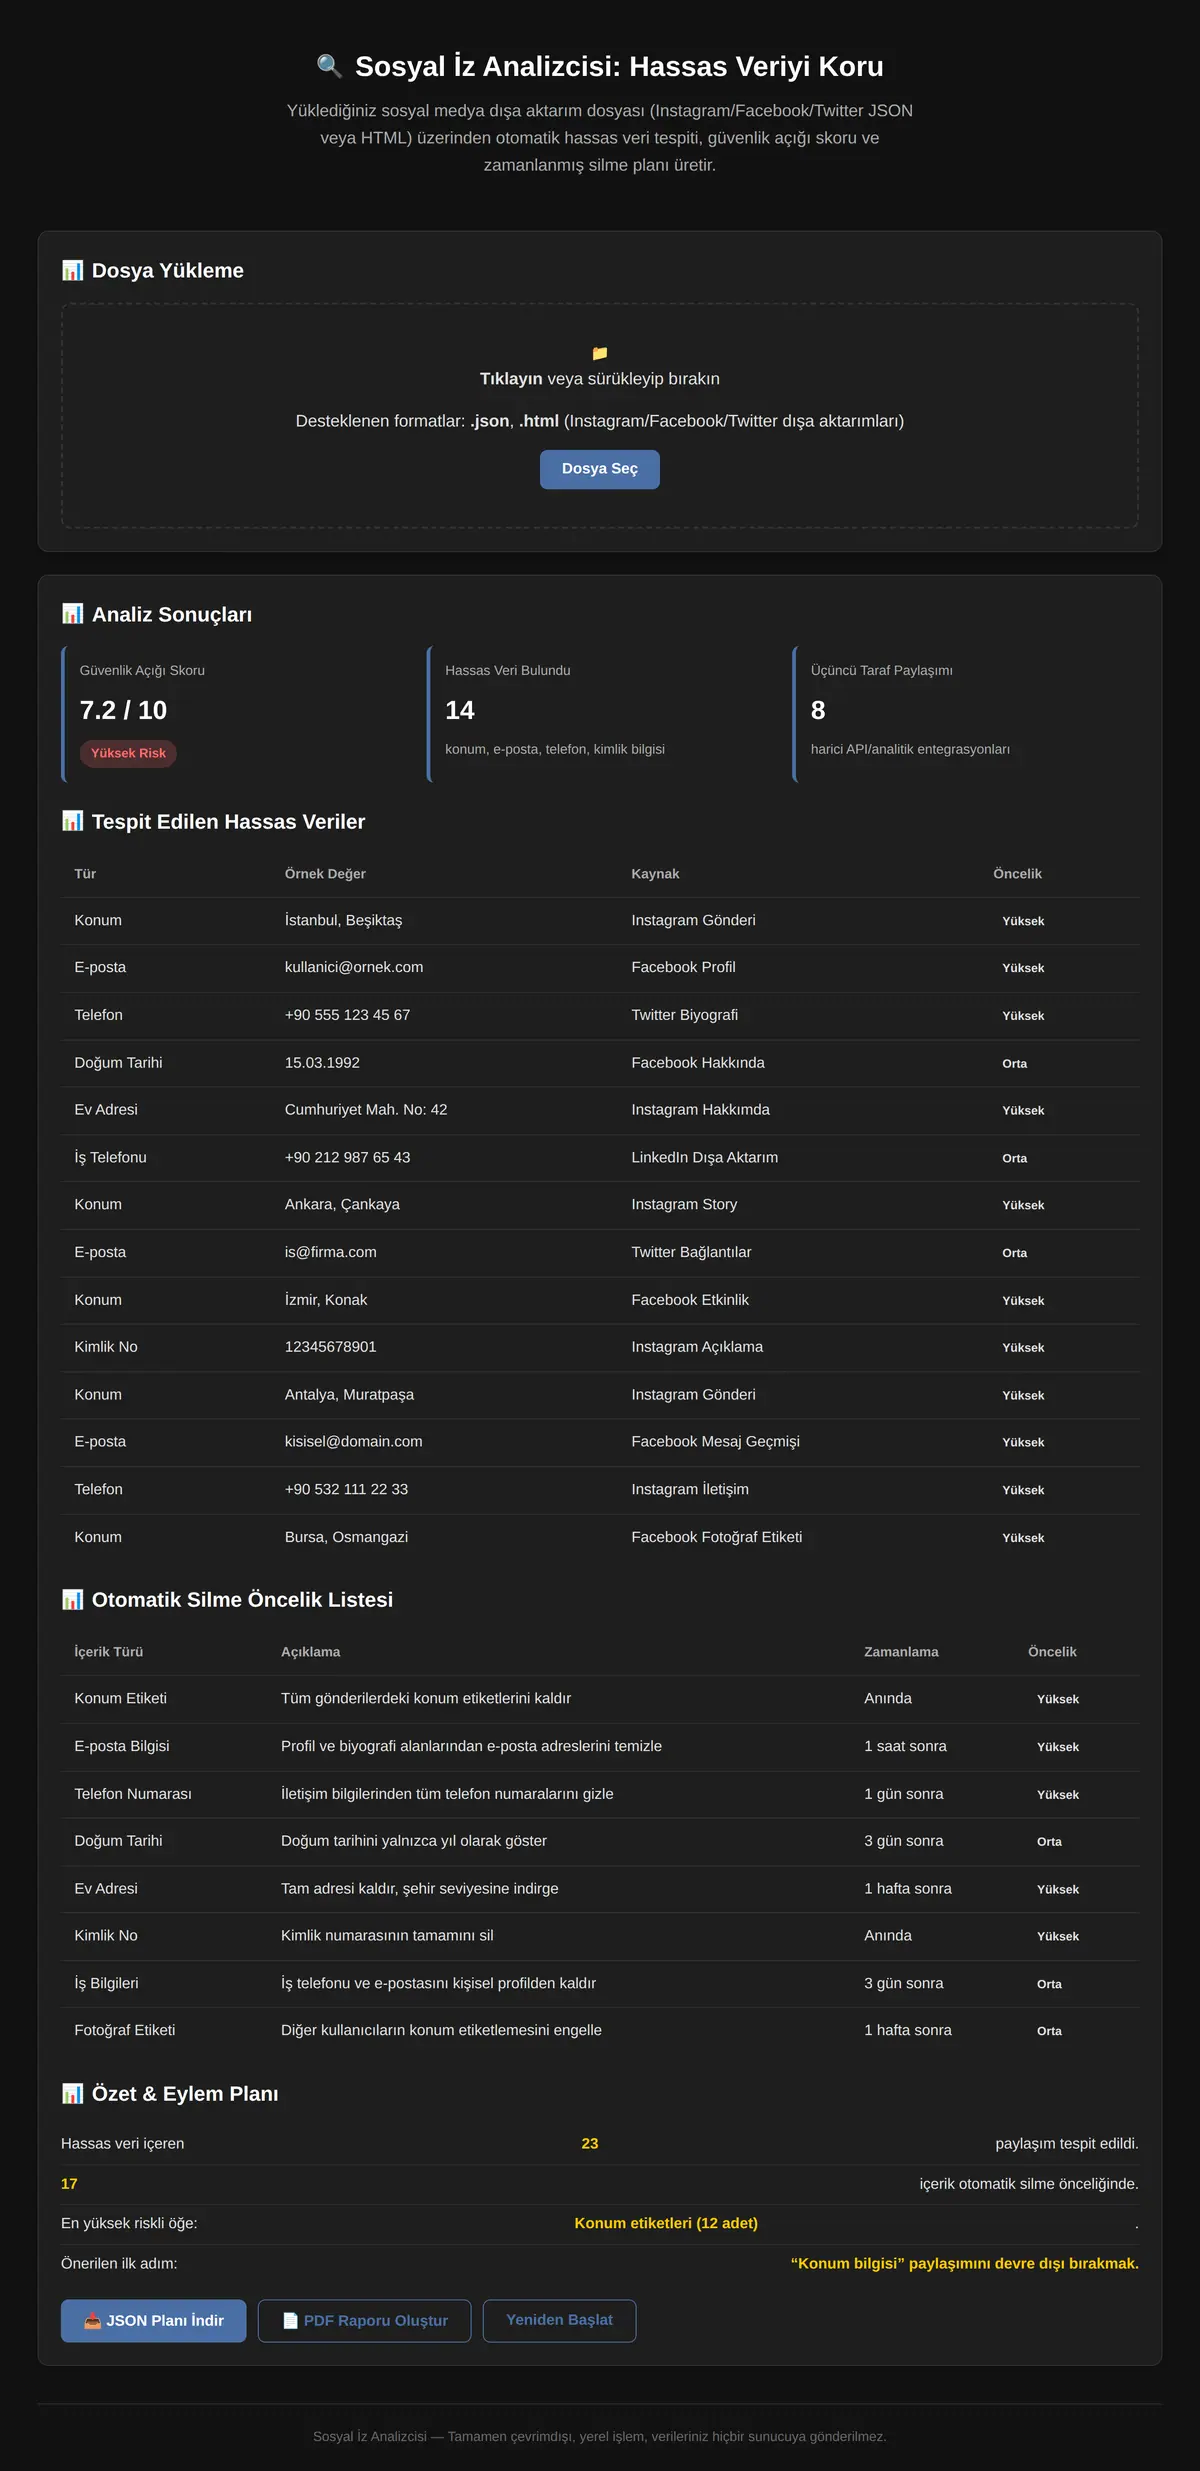This screenshot has width=1200, height=2471.
Task: Click the Hassas Veri Bulundu count 14
Action: 460,710
